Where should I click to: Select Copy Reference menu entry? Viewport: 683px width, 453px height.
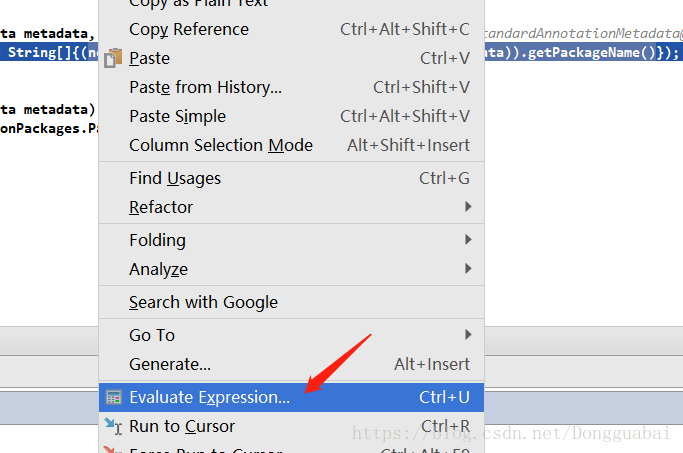tap(291, 30)
